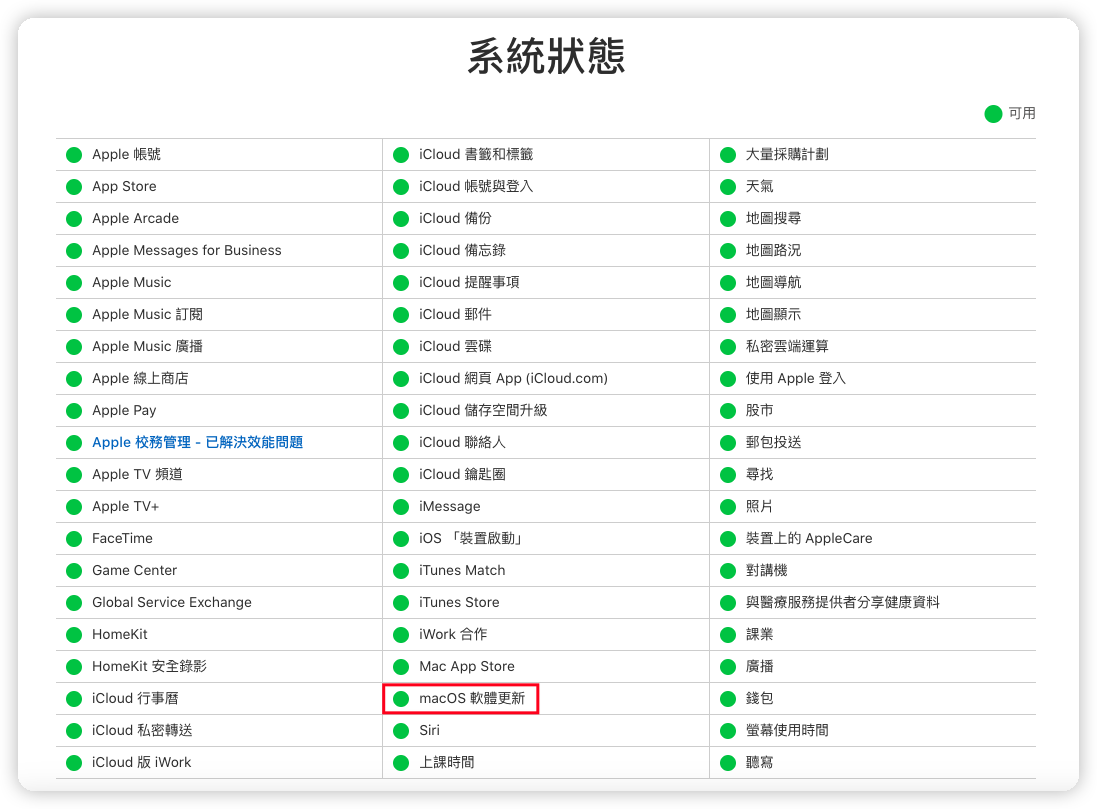Select the Apple Music row text
Viewport: 1097px width, 809px height.
132,282
